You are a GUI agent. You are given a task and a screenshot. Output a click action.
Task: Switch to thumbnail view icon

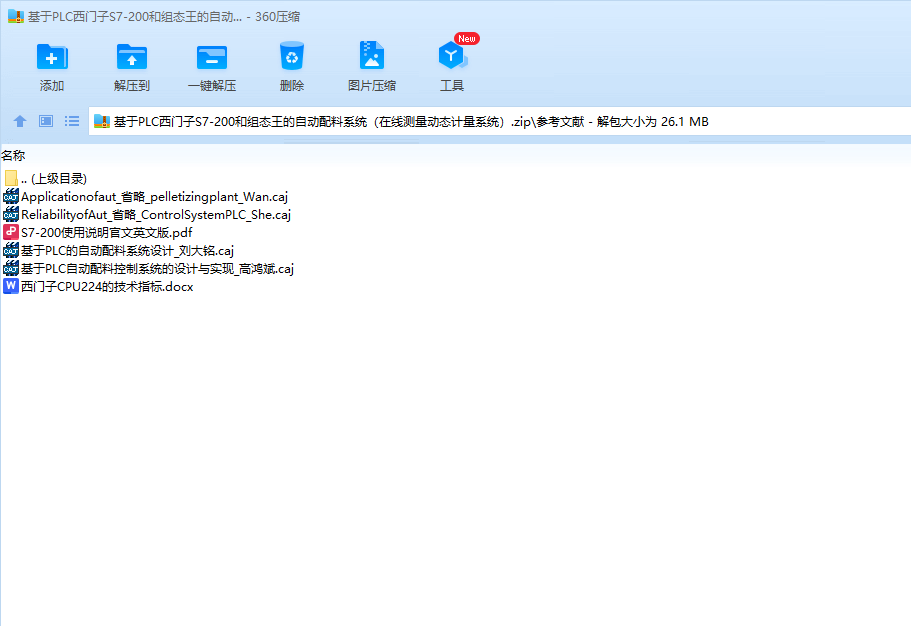[x=46, y=121]
